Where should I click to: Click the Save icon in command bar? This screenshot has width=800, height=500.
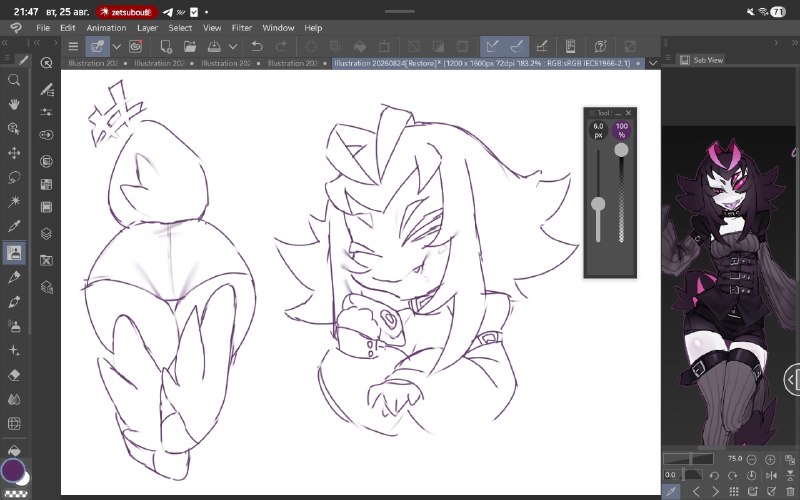click(214, 46)
